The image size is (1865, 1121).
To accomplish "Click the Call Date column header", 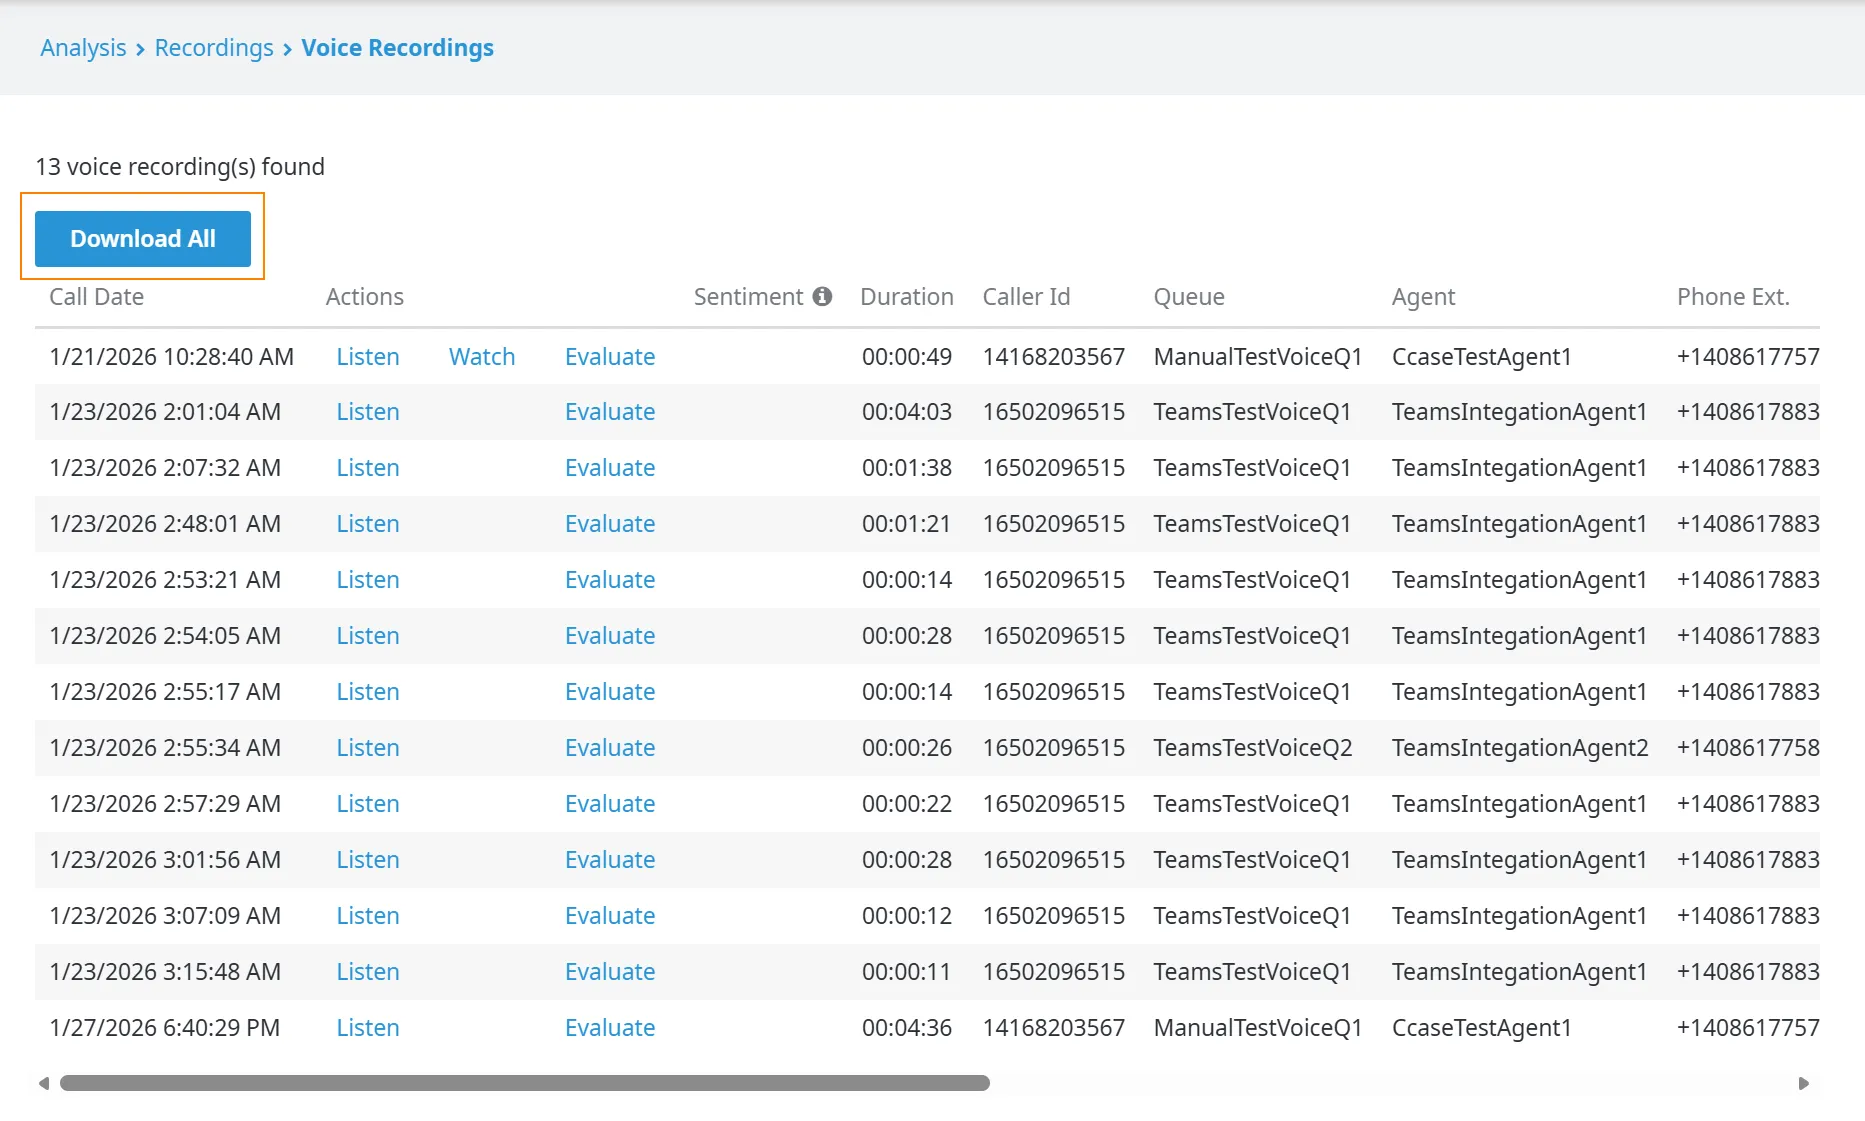I will point(97,297).
